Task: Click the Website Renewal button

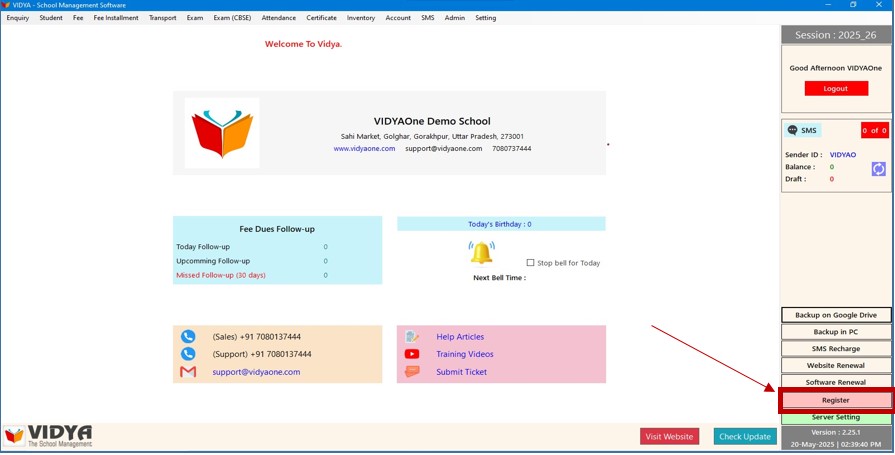Action: [836, 365]
